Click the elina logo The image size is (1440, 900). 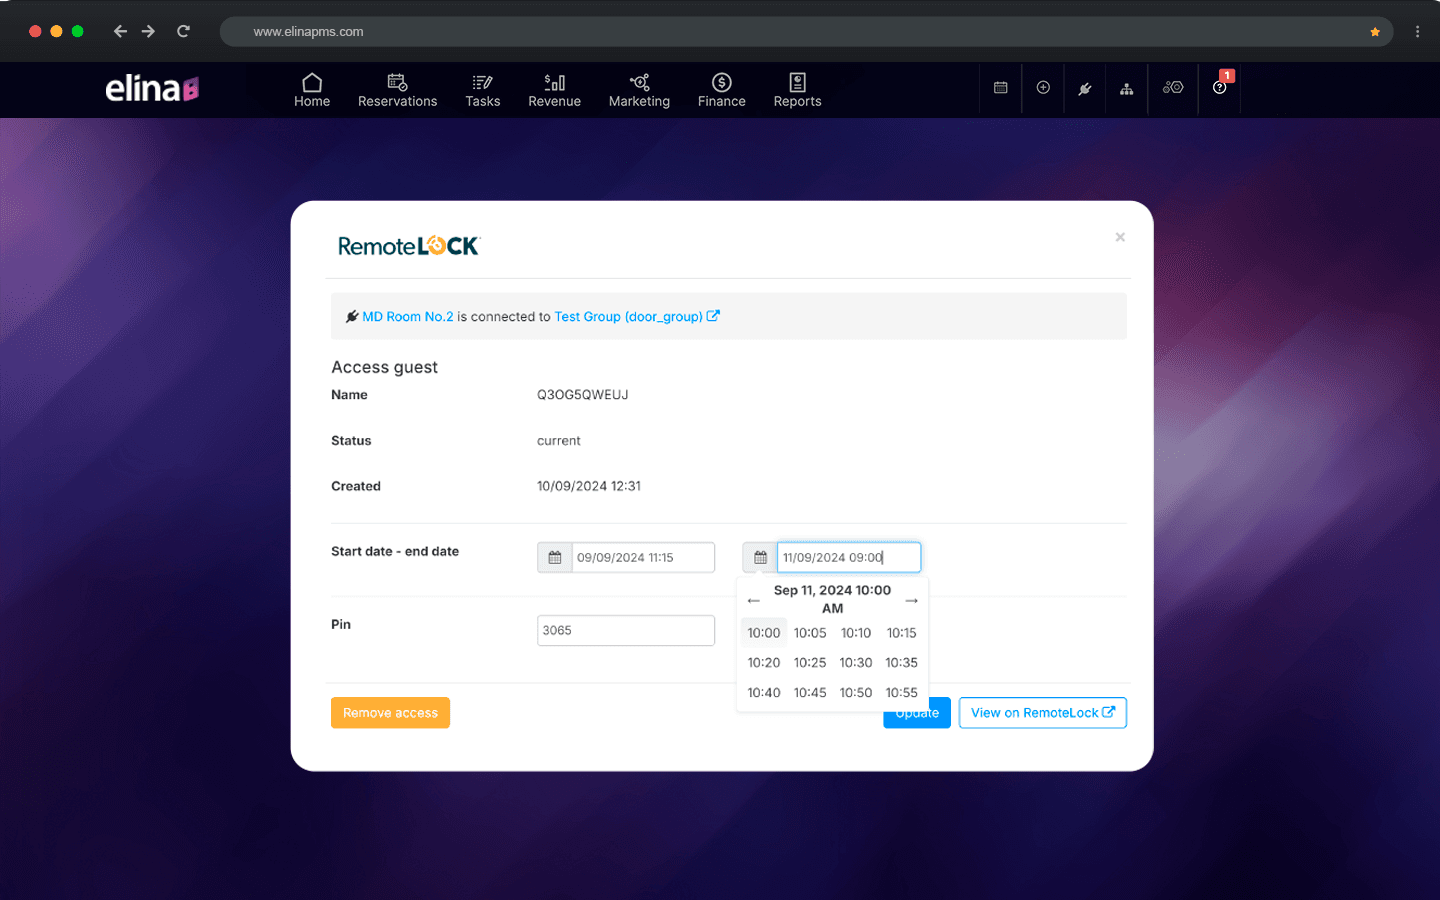(x=152, y=89)
